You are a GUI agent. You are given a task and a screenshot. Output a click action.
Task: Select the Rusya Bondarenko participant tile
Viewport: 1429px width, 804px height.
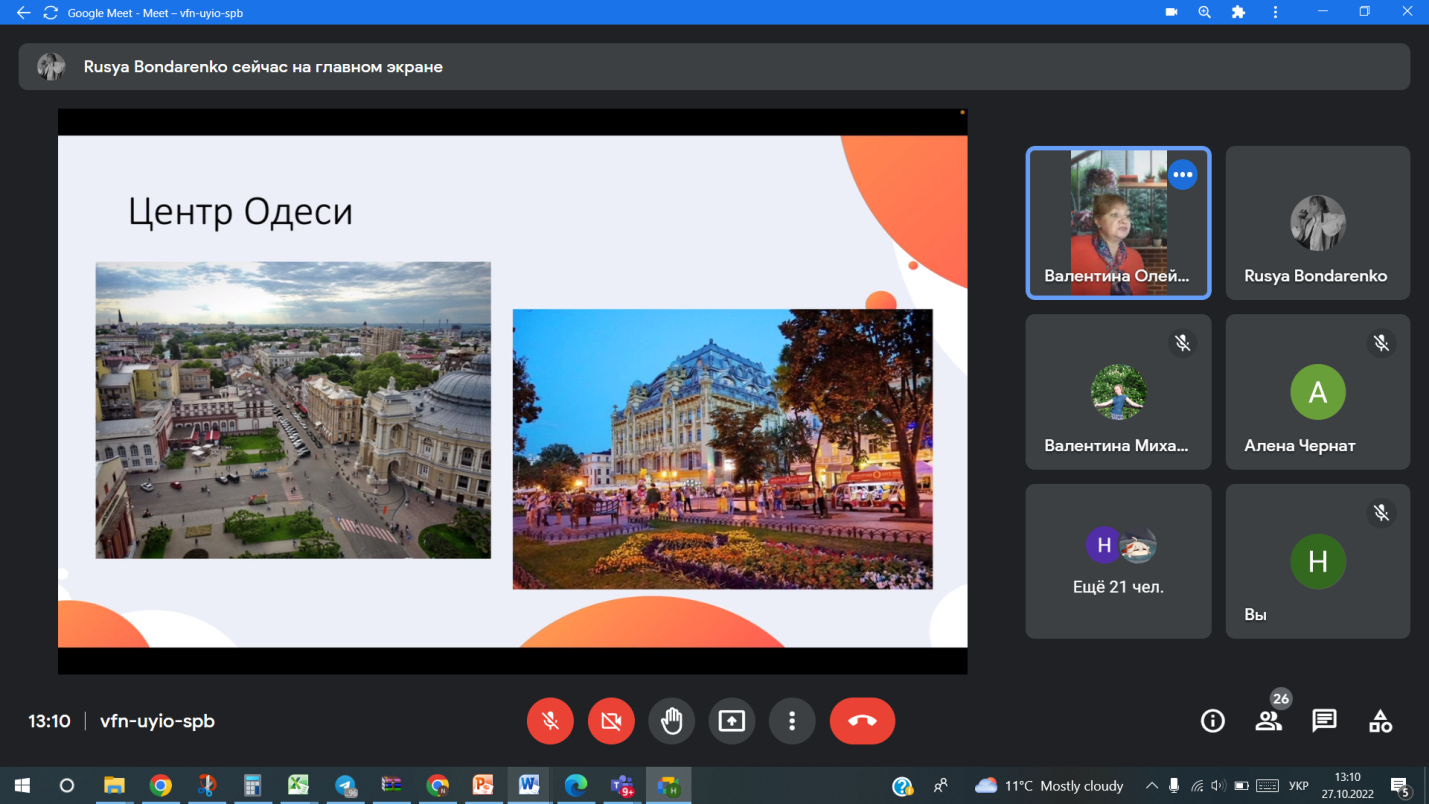(x=1317, y=223)
